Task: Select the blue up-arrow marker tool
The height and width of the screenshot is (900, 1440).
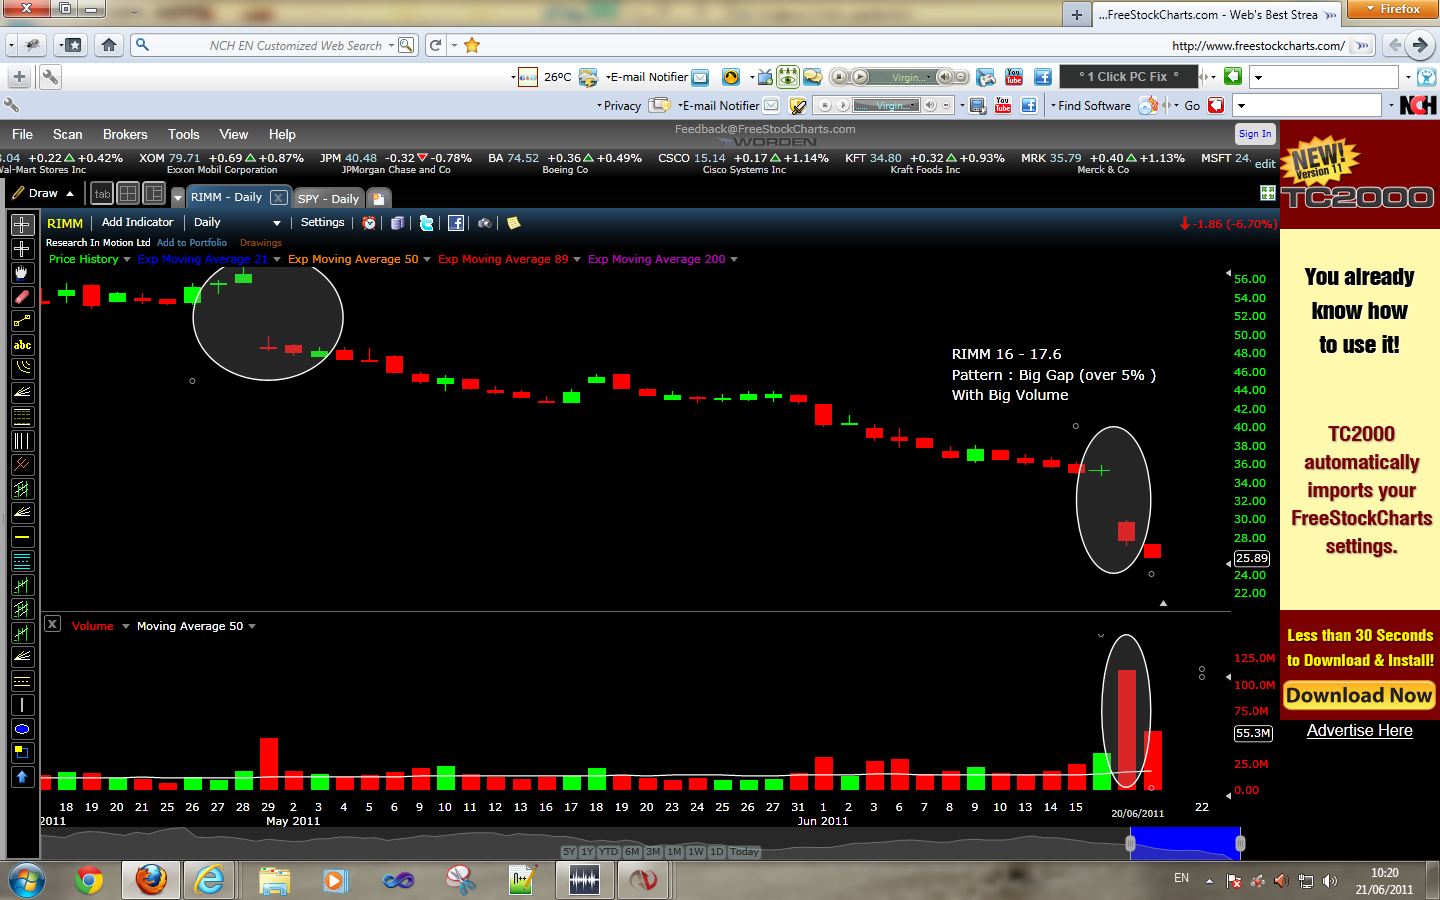Action: pyautogui.click(x=22, y=777)
